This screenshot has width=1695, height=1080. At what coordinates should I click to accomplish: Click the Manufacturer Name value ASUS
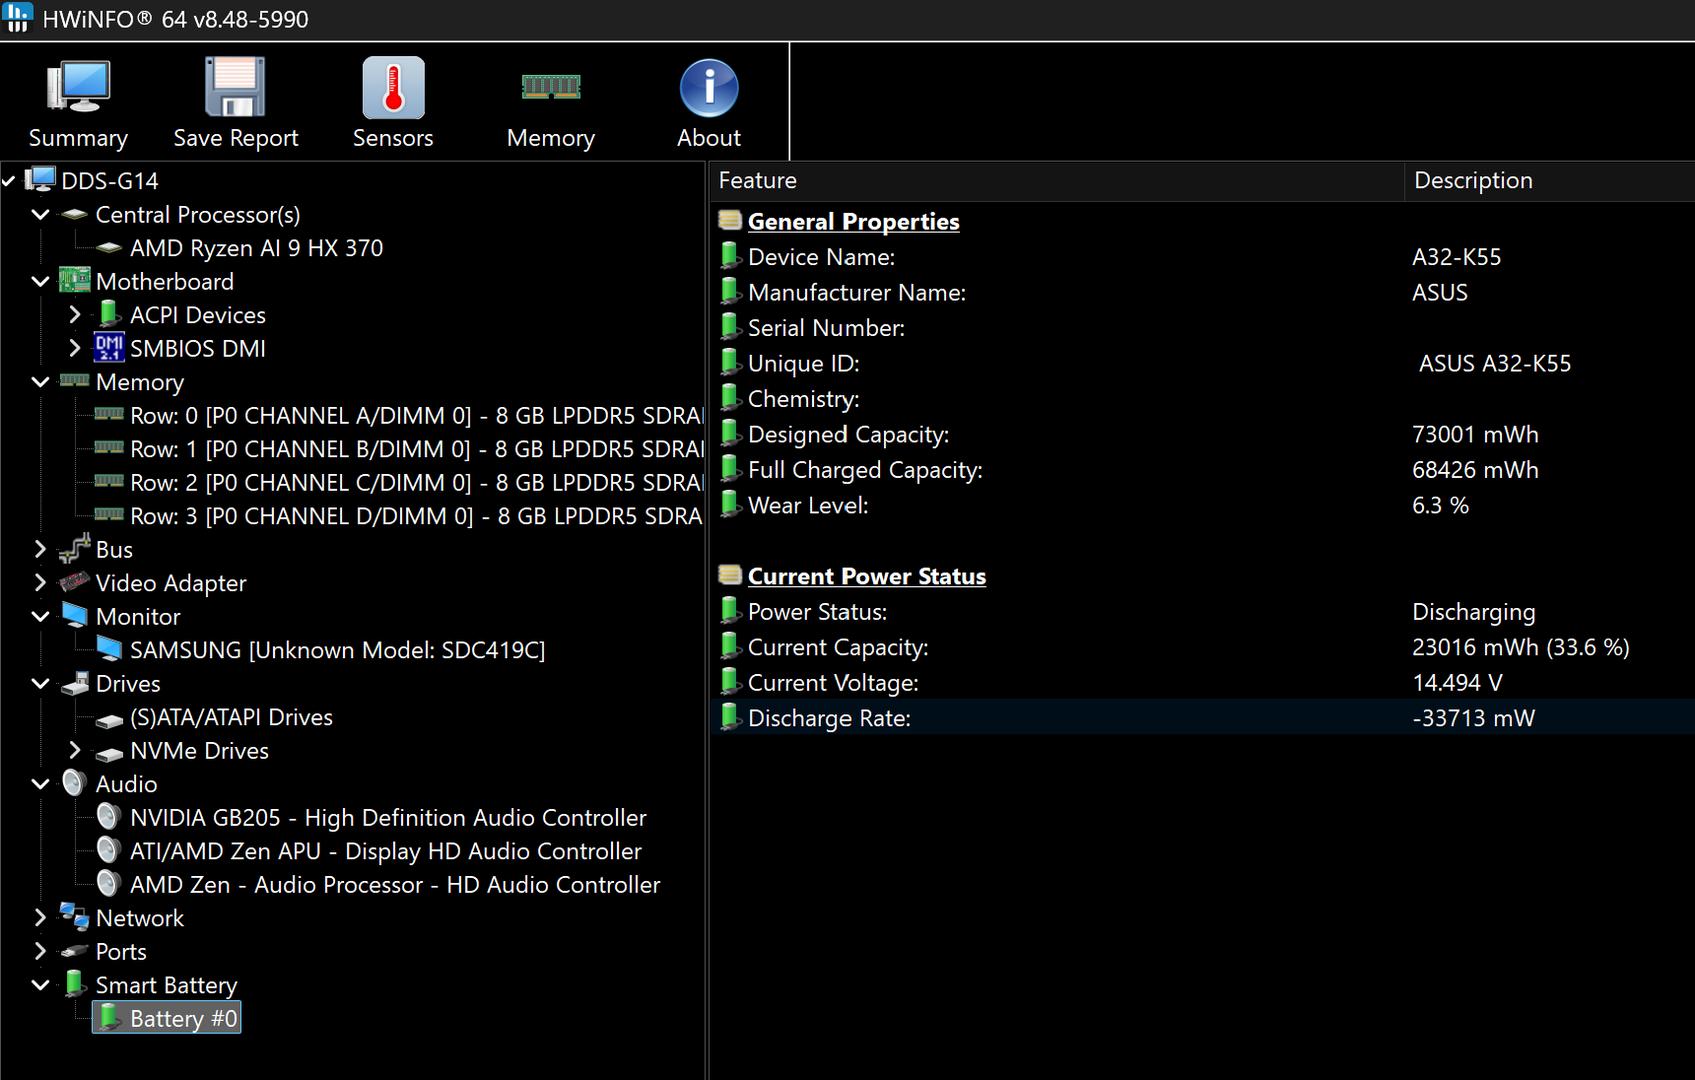(x=1440, y=293)
